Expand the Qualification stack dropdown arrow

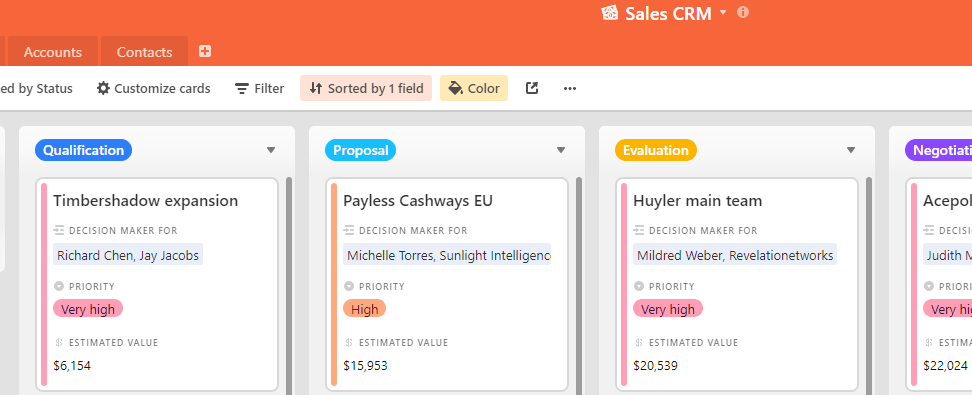[271, 150]
